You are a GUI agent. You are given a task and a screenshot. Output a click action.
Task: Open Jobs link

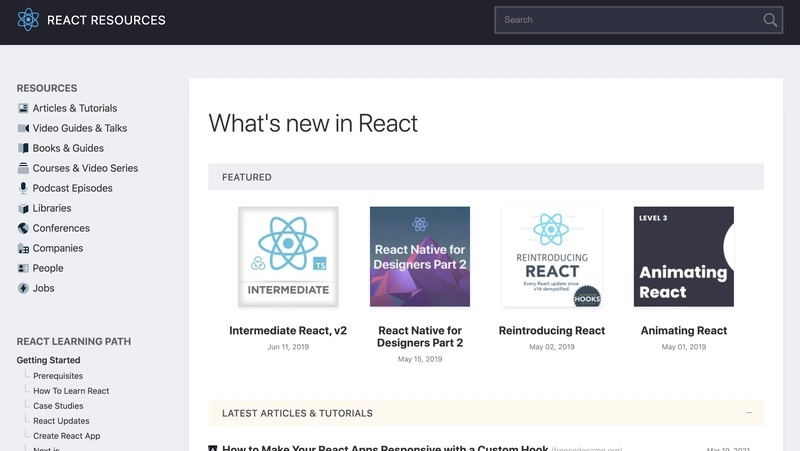click(x=43, y=288)
